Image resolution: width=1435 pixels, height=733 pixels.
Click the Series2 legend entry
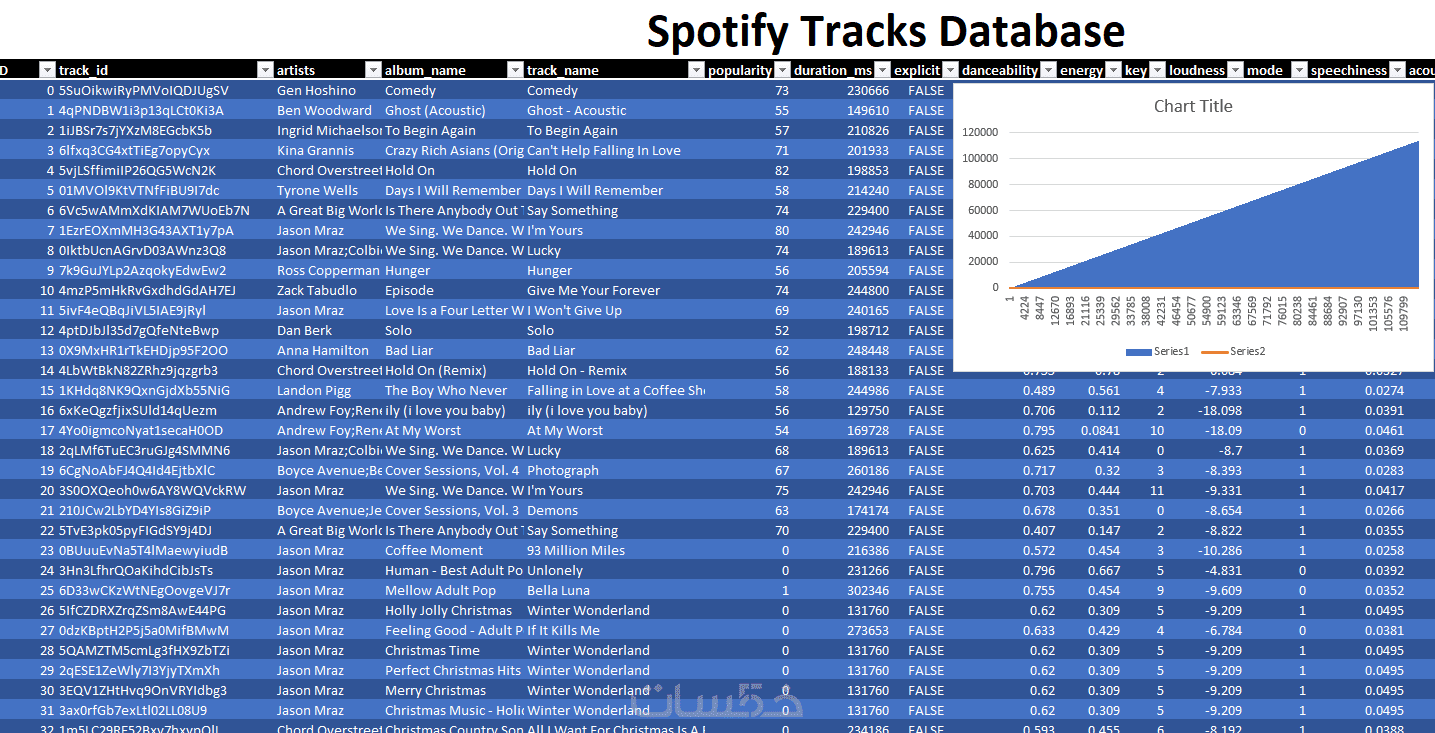pyautogui.click(x=1240, y=351)
